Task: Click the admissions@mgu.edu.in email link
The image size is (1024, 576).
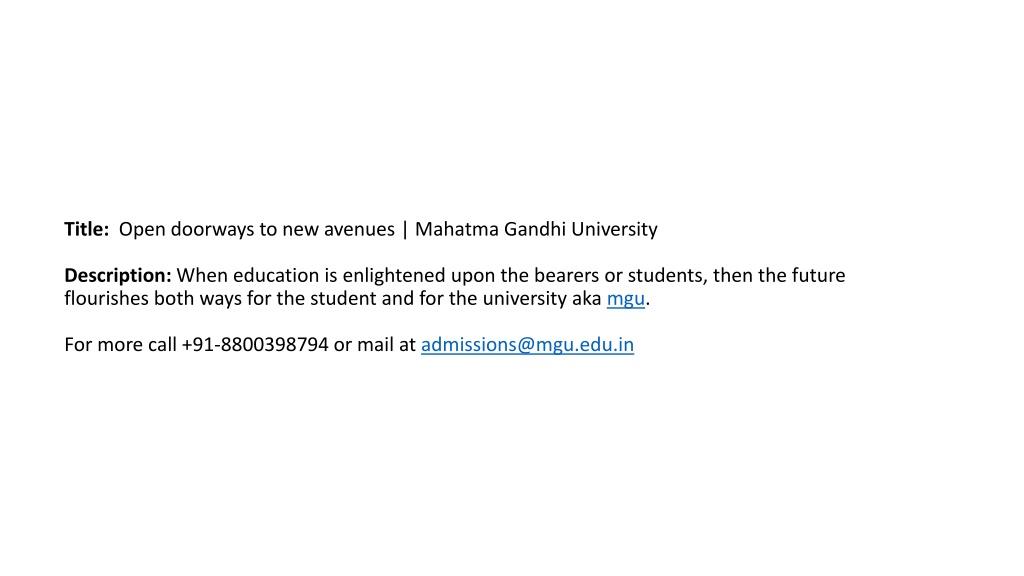Action: click(527, 345)
